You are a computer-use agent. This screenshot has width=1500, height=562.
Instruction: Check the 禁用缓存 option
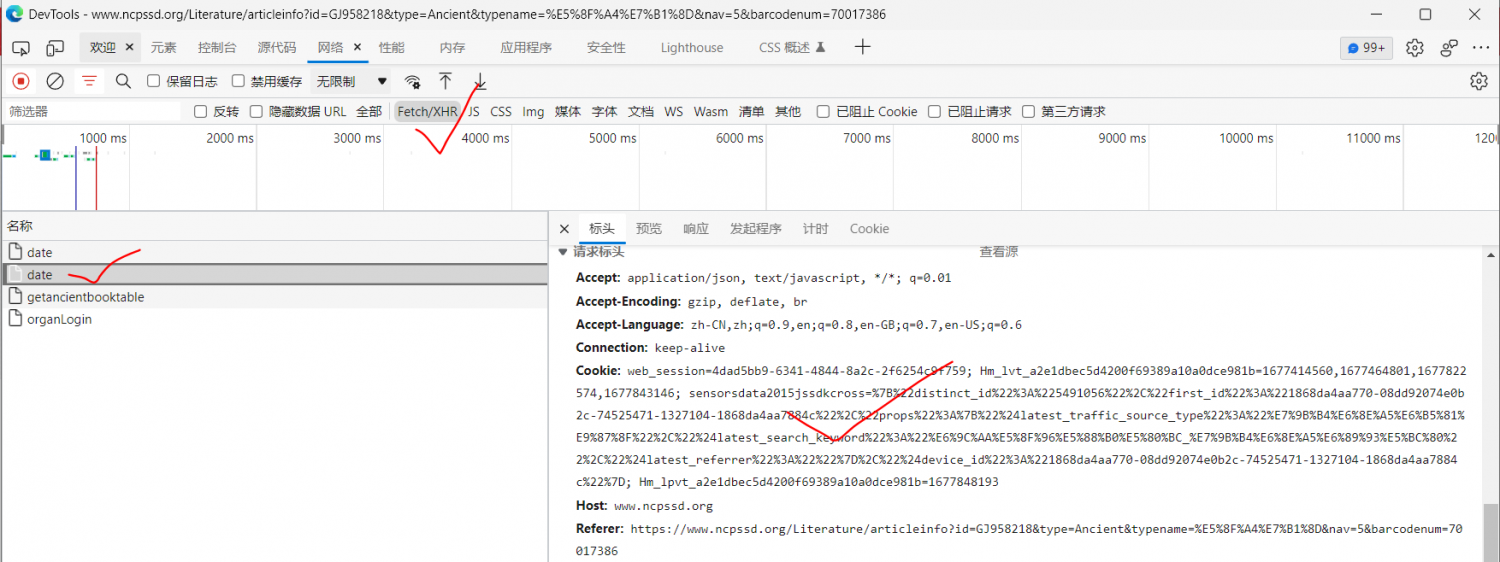[238, 81]
